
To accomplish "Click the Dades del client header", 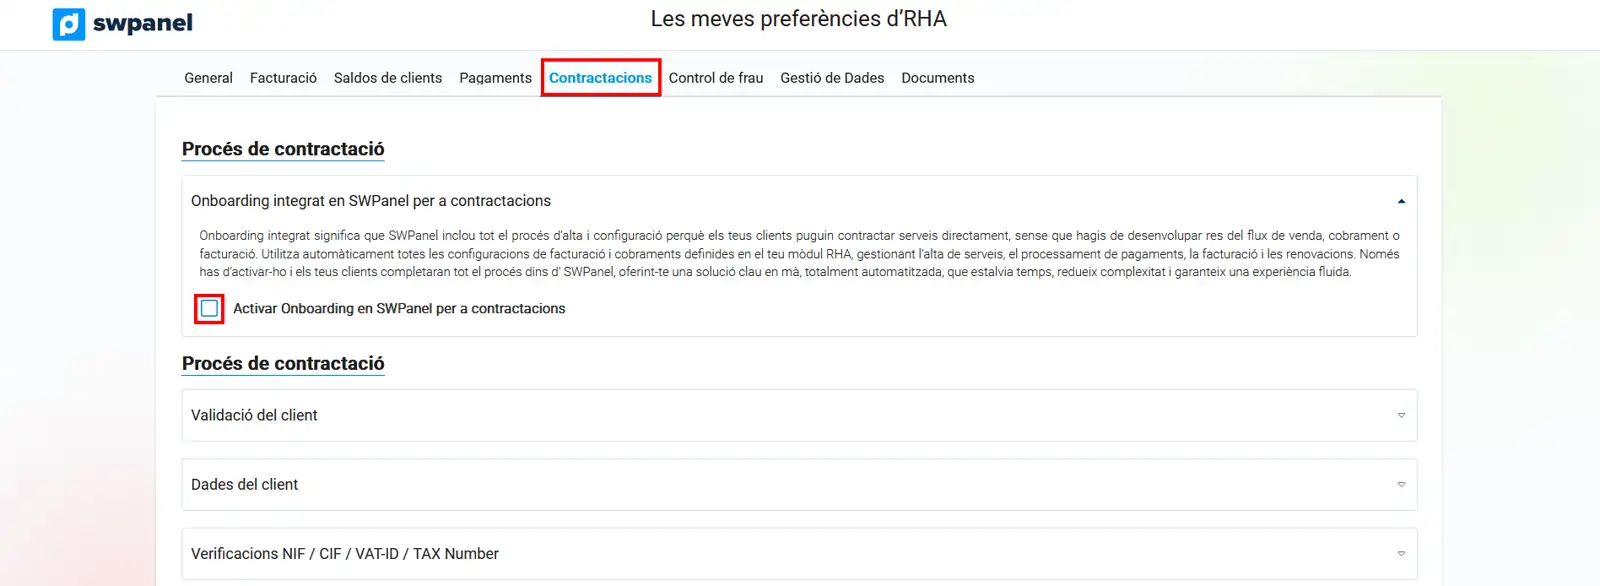I will click(x=245, y=485).
